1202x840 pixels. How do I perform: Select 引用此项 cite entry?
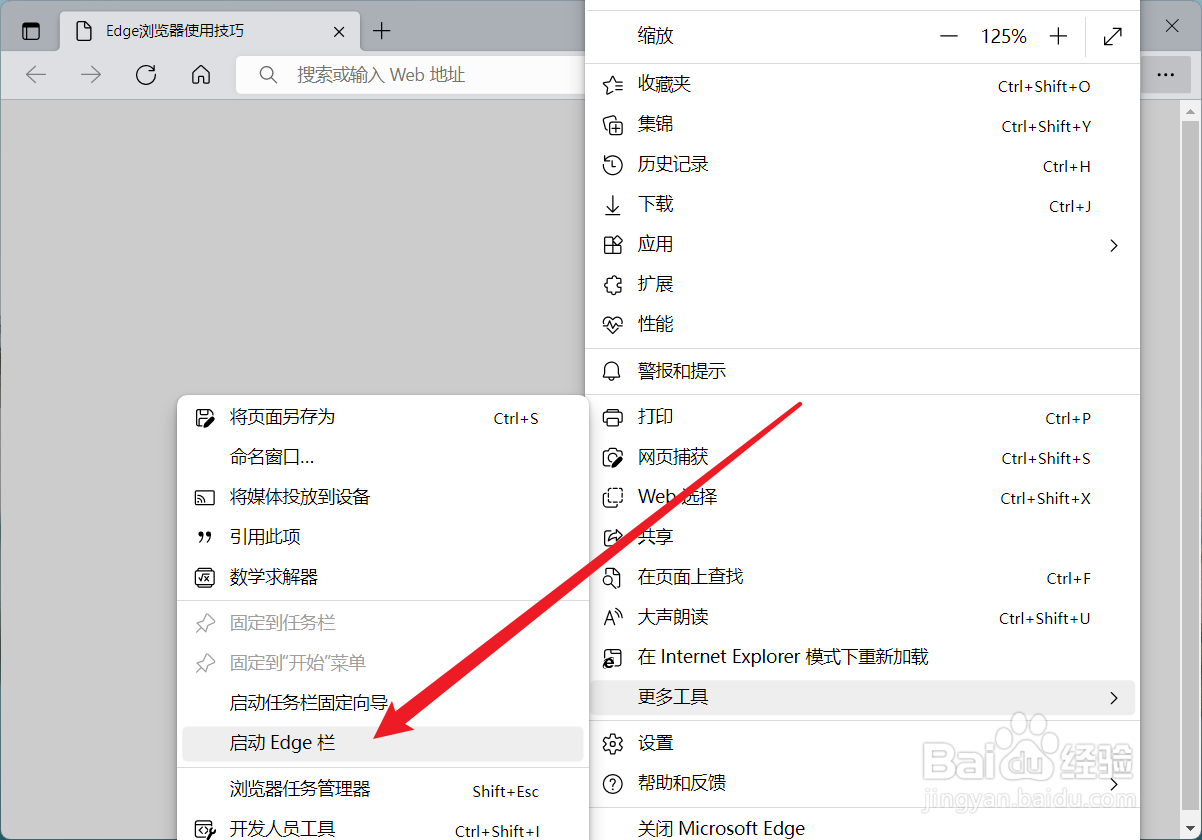tap(382, 537)
